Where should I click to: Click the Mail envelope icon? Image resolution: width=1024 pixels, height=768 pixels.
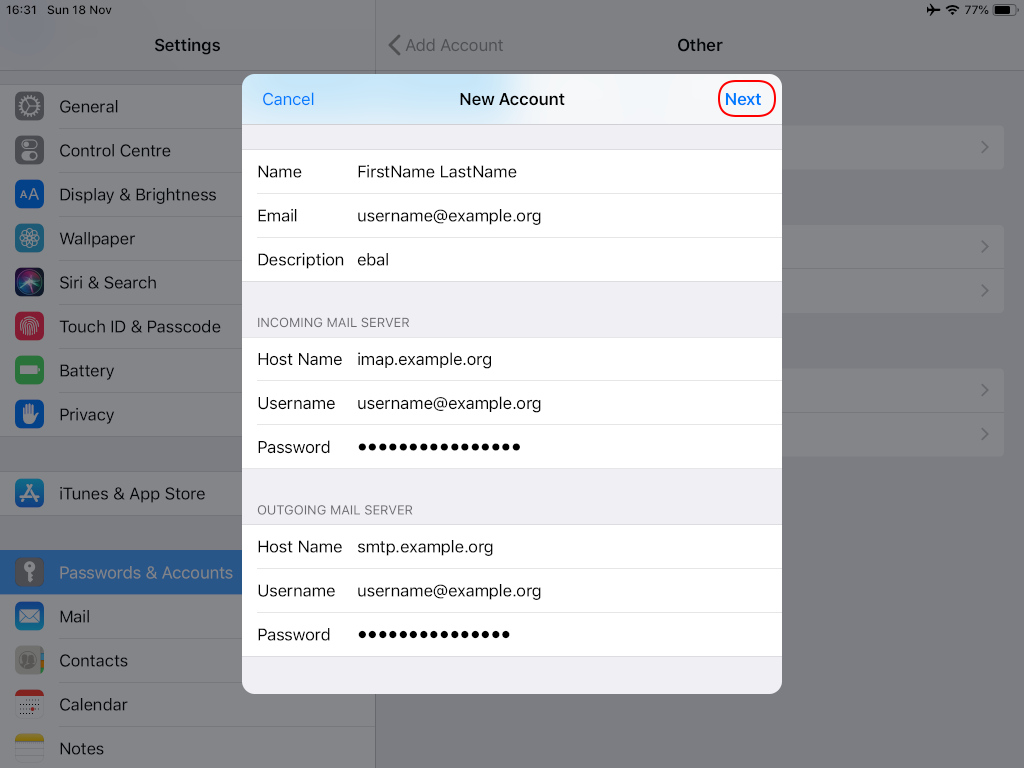click(x=29, y=616)
